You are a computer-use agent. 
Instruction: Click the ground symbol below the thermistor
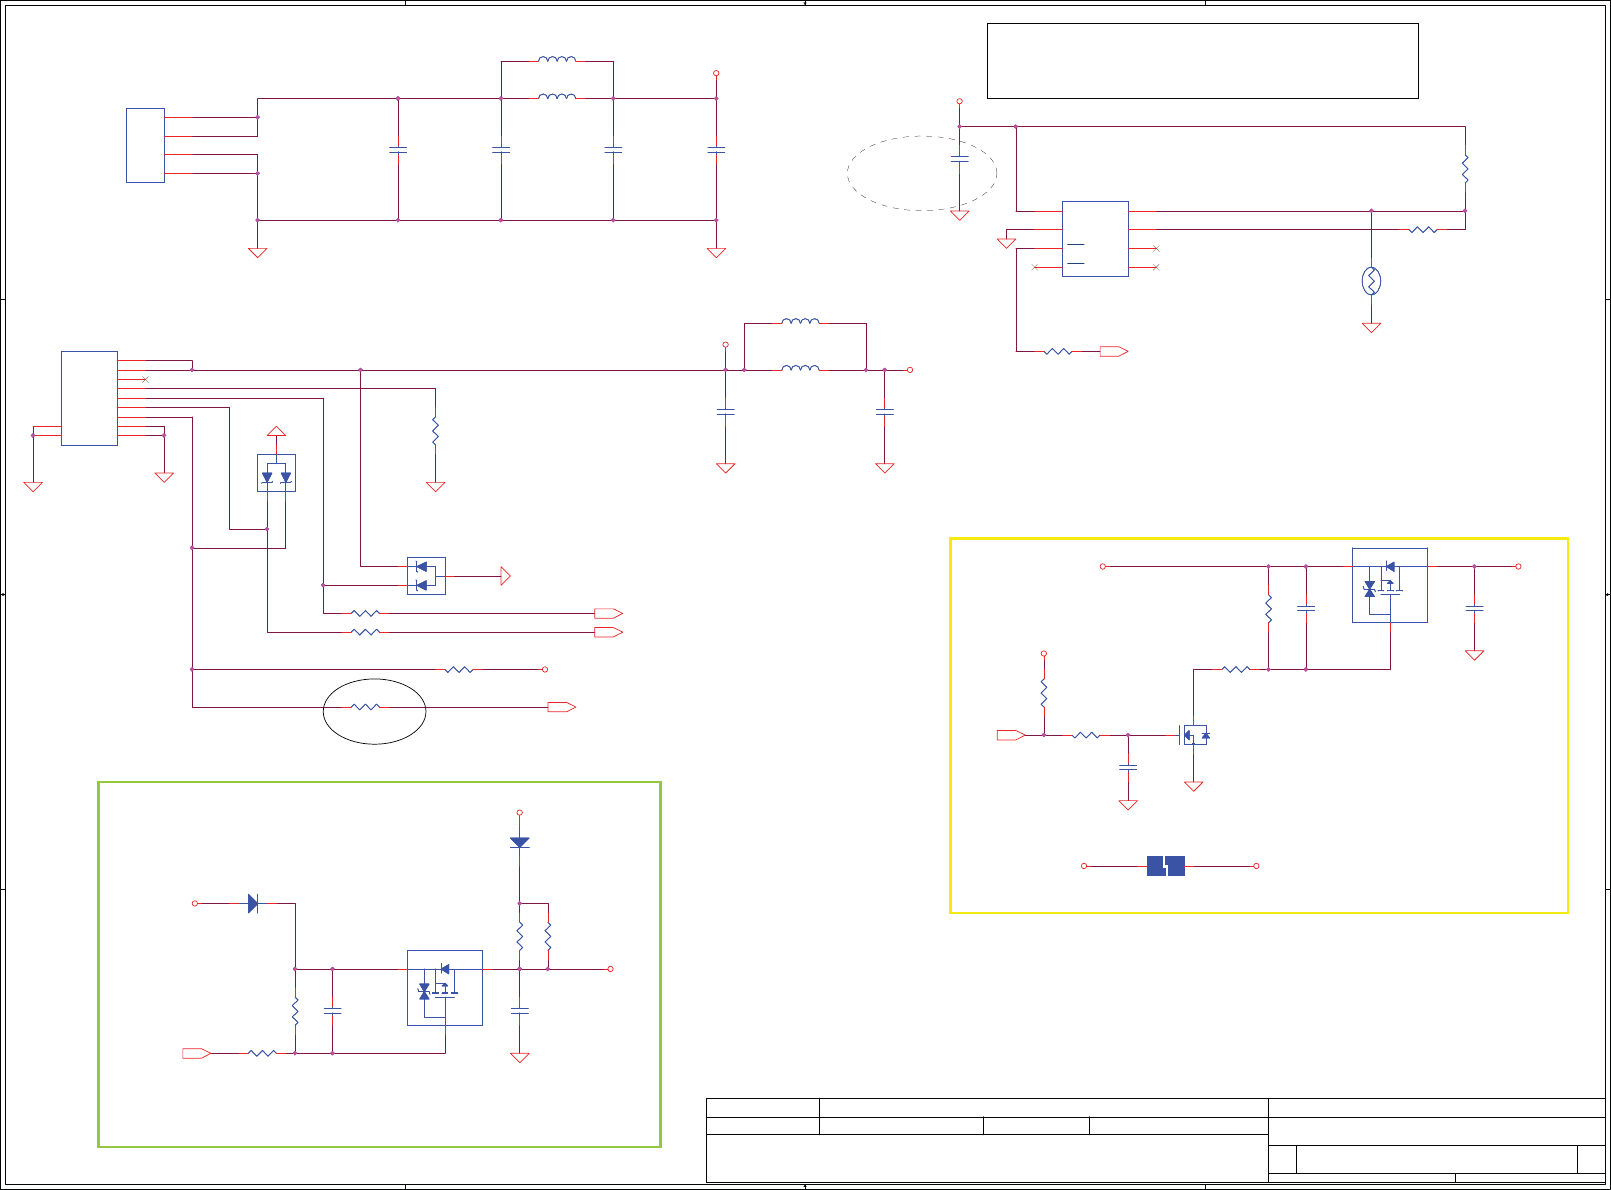pos(1371,327)
